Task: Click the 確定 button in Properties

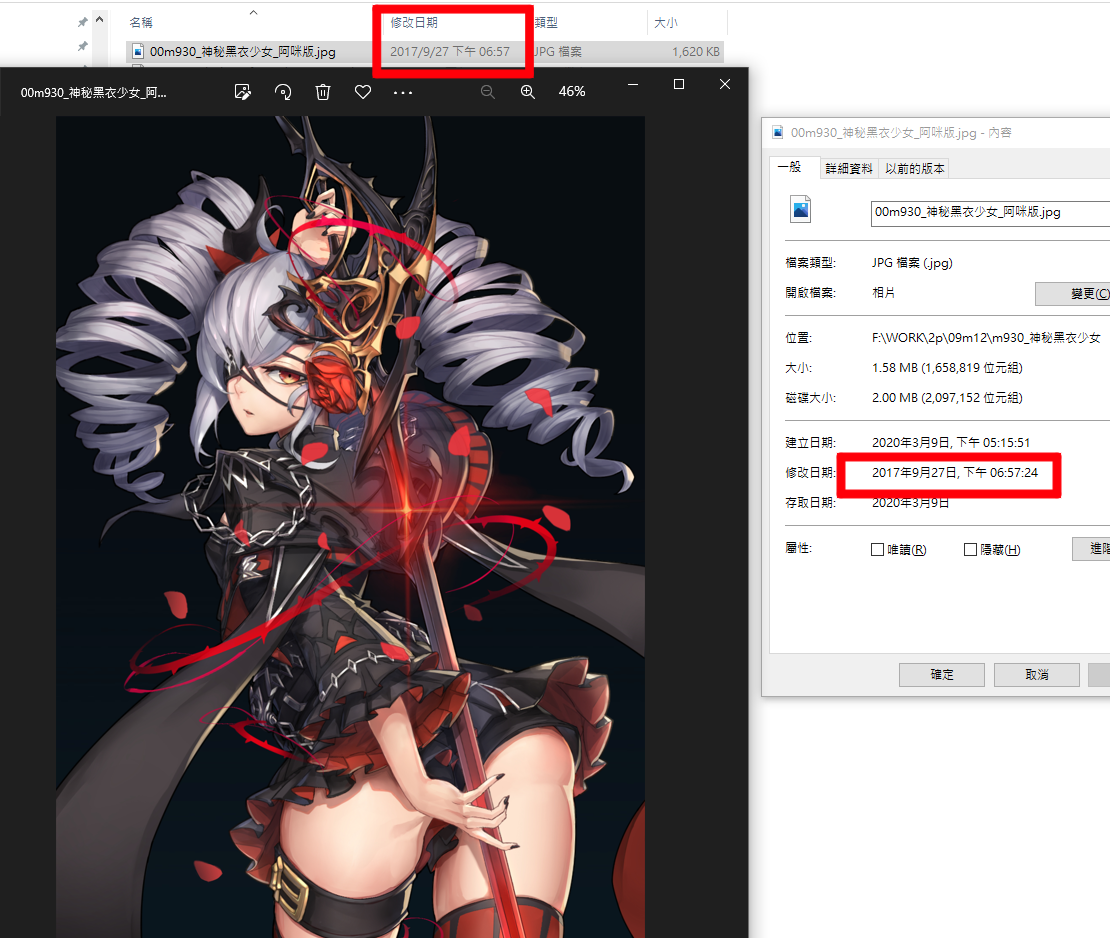Action: coord(942,675)
